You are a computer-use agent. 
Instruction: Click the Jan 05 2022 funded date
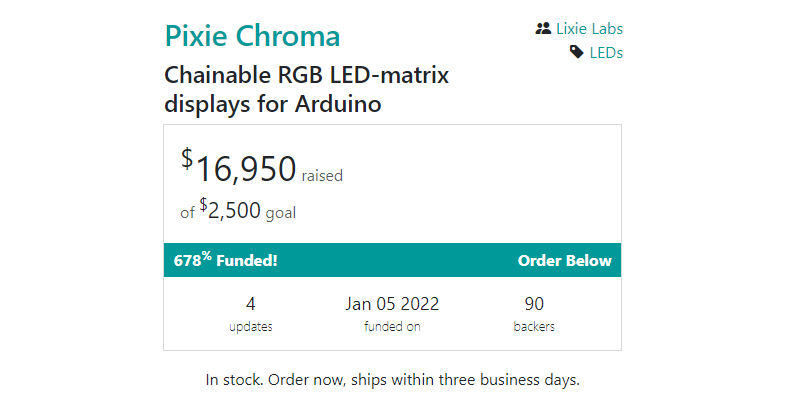coord(392,304)
